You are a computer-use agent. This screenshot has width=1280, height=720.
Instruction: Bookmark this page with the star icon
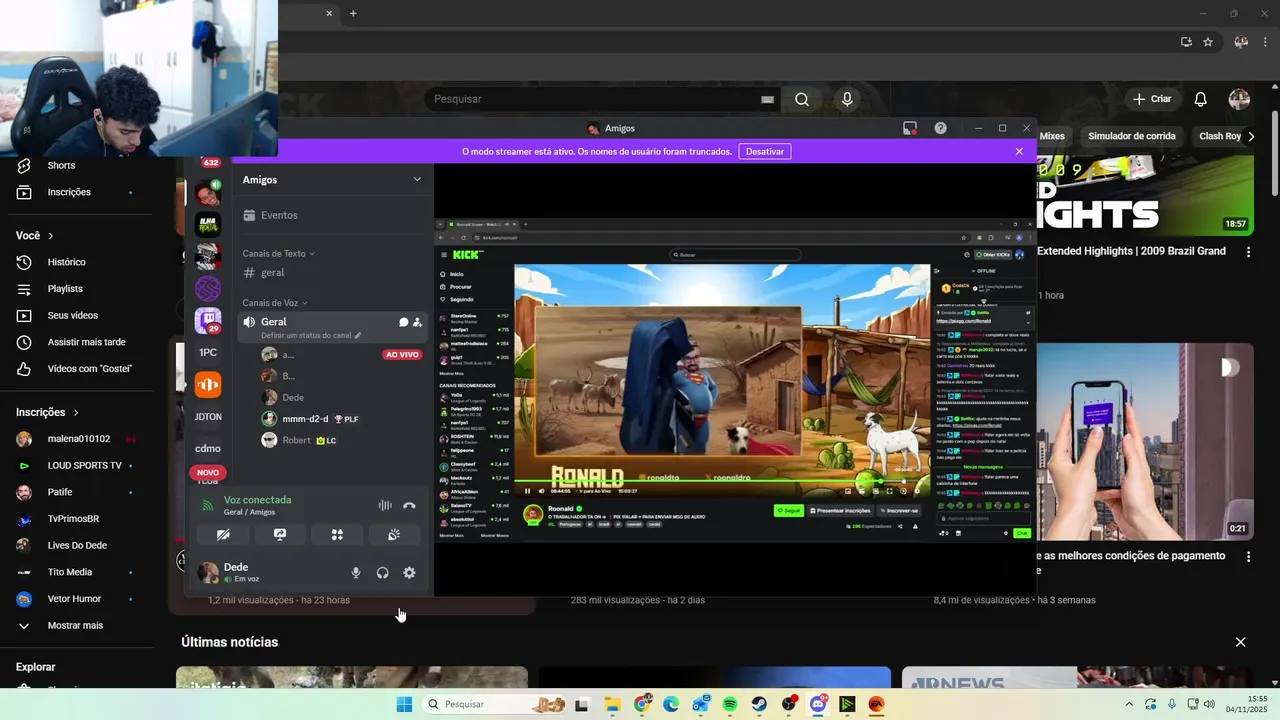coord(1208,42)
